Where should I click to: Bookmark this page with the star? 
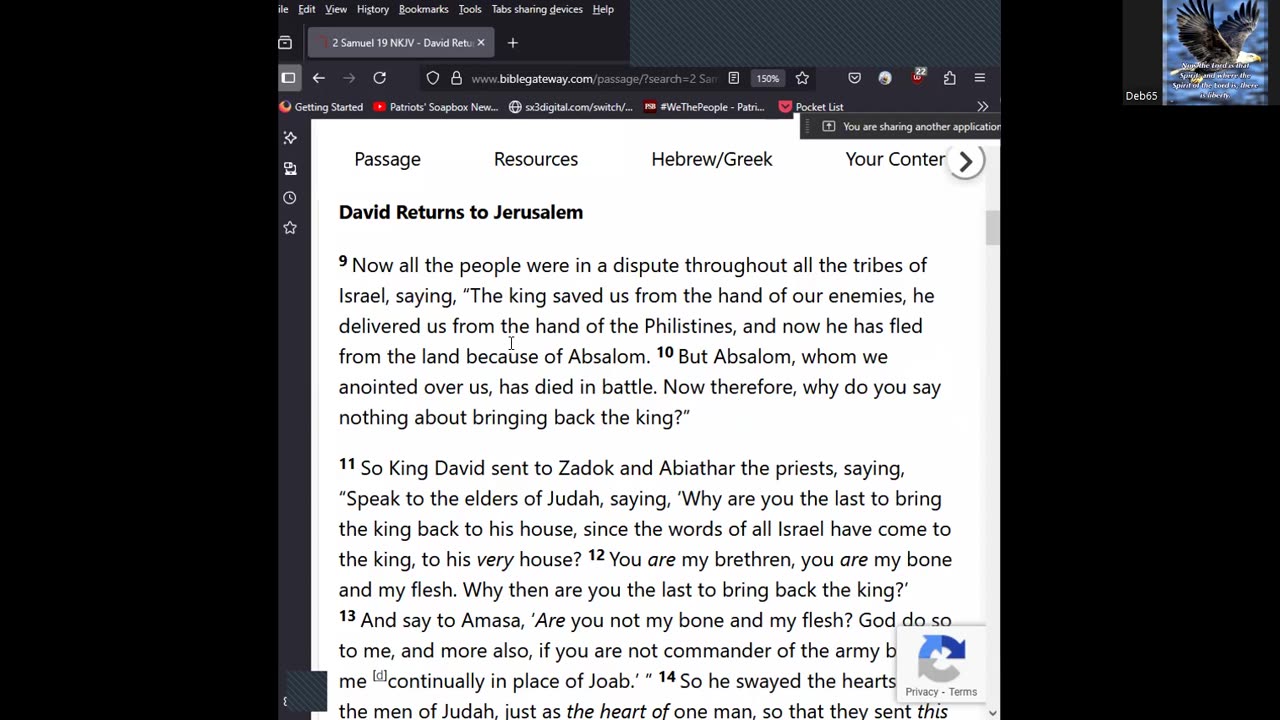point(802,78)
